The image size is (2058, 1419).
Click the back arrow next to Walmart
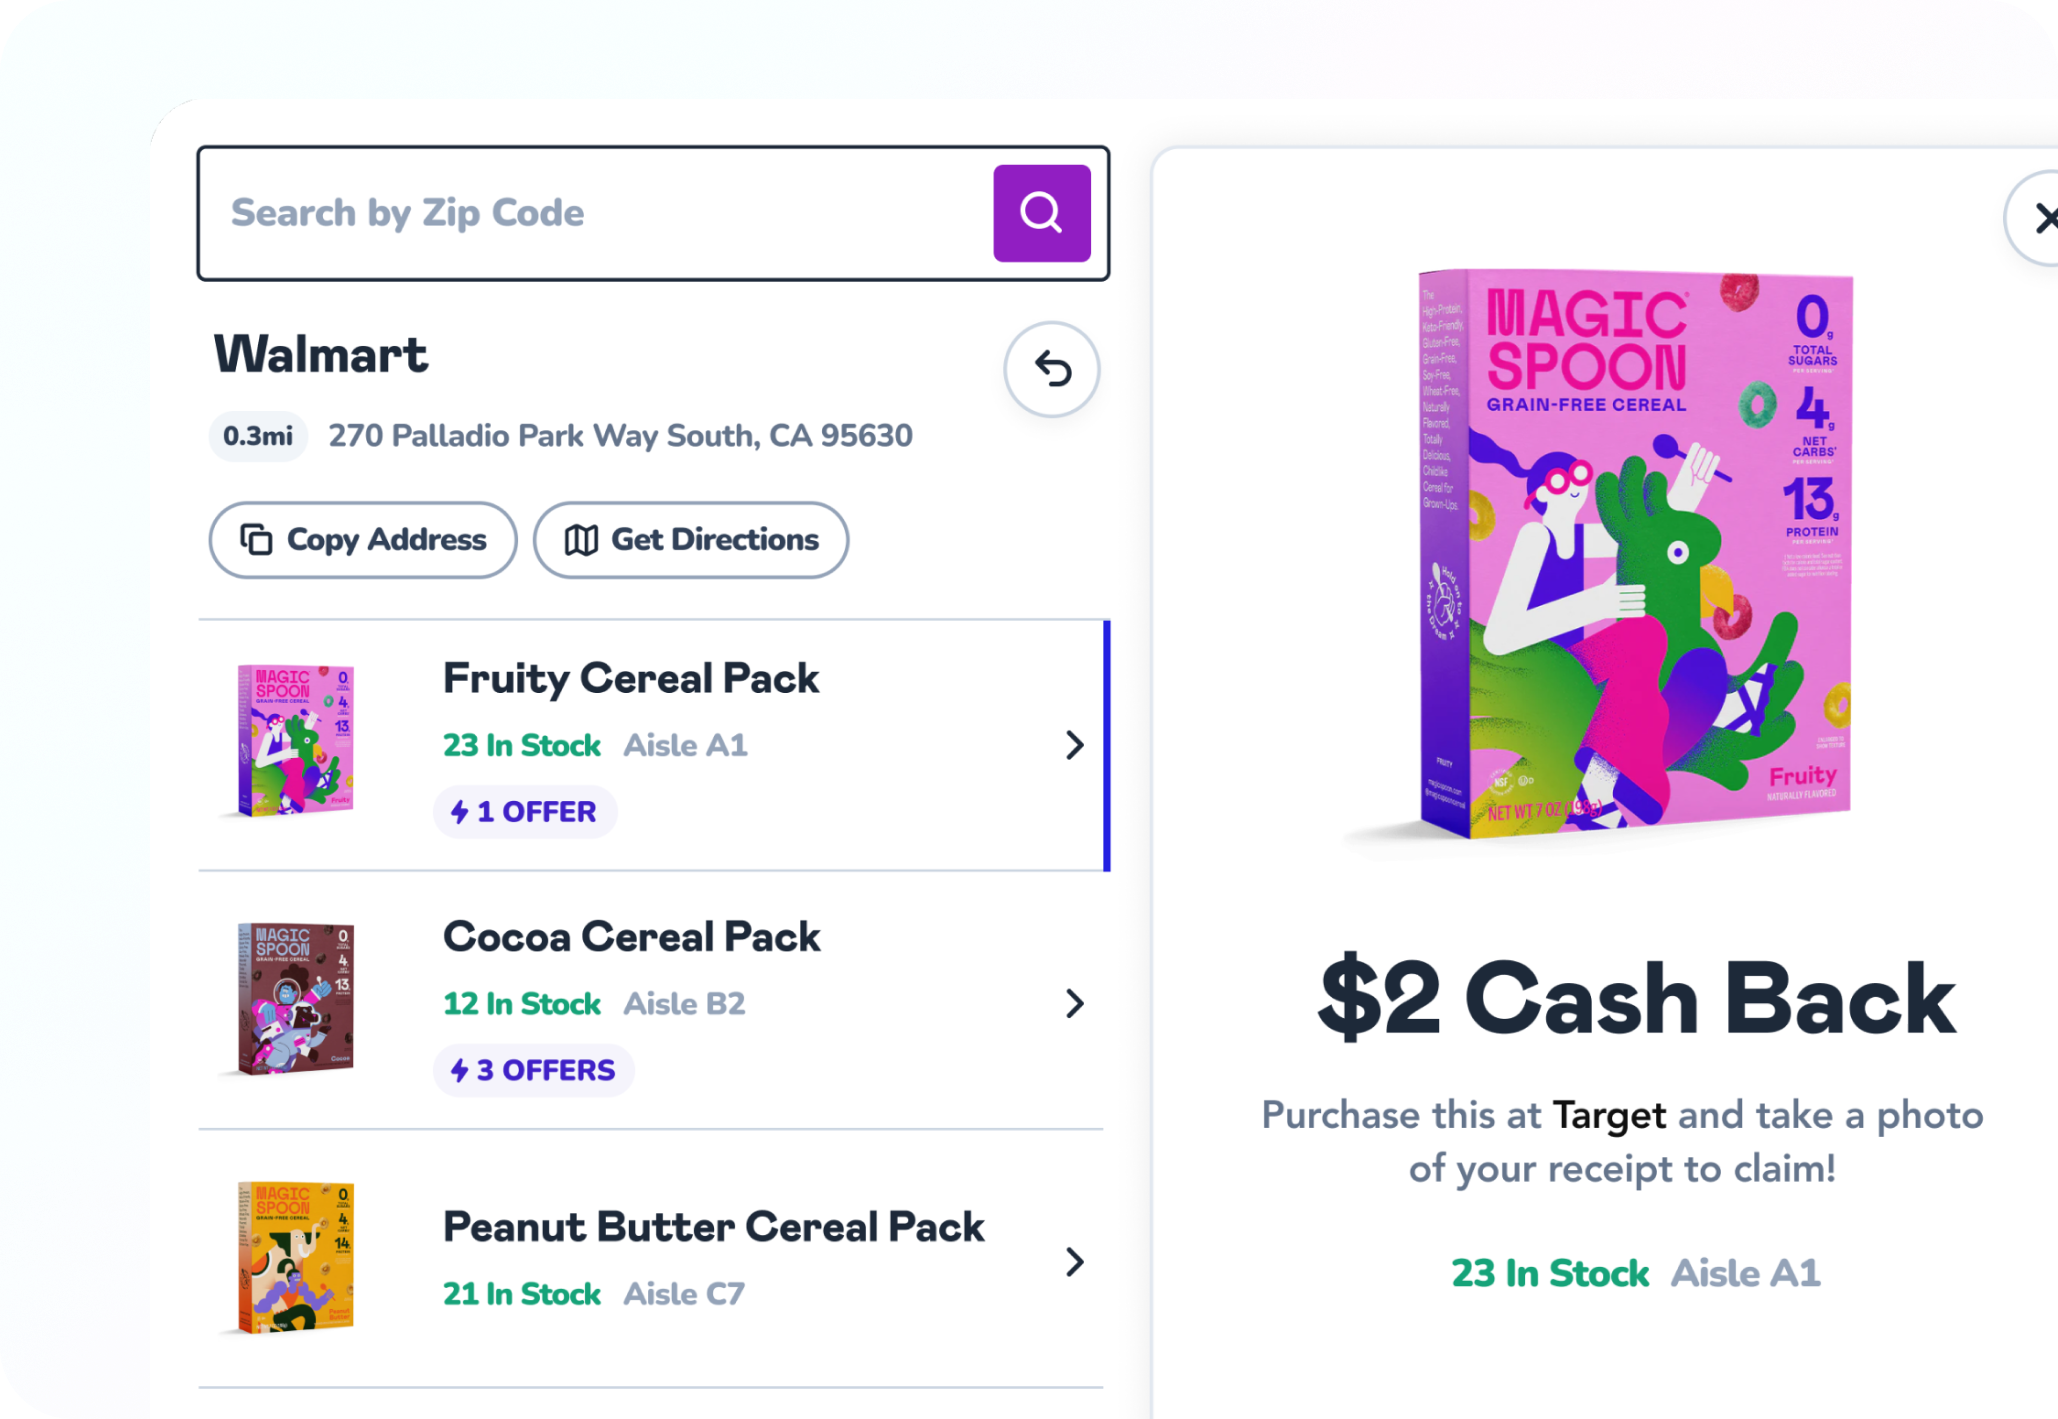1052,369
